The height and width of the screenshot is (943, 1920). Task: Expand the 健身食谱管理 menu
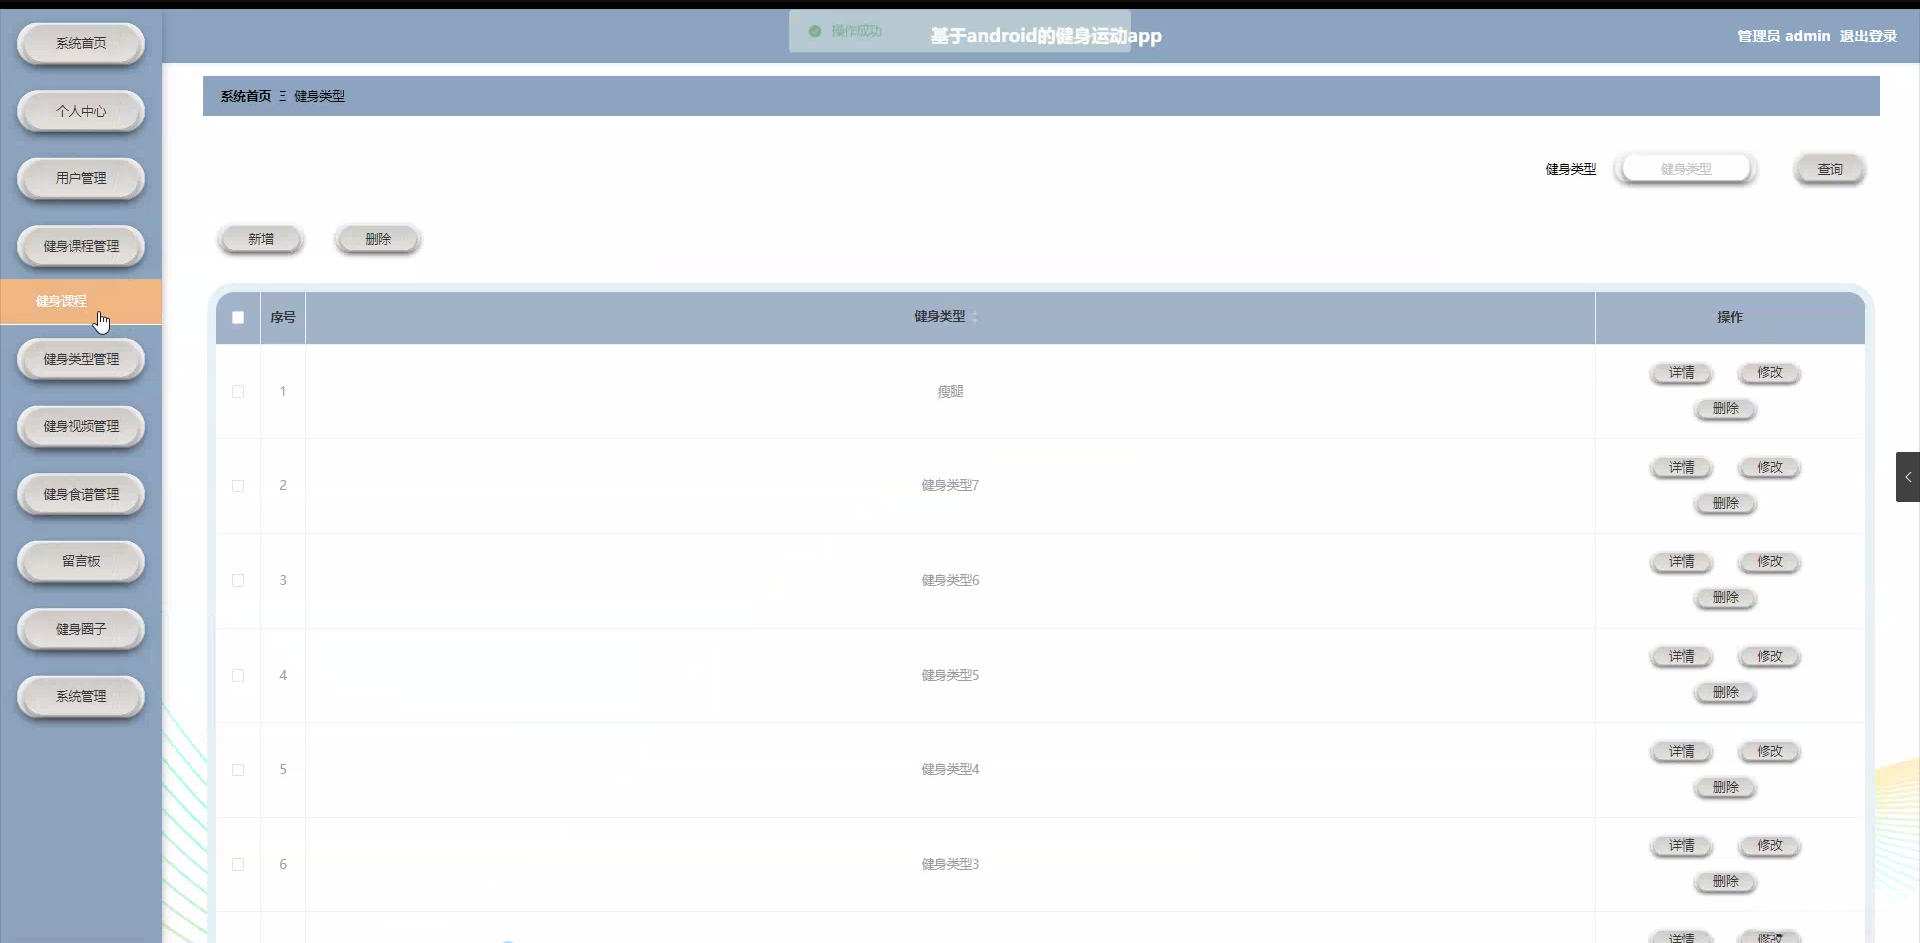pos(81,494)
